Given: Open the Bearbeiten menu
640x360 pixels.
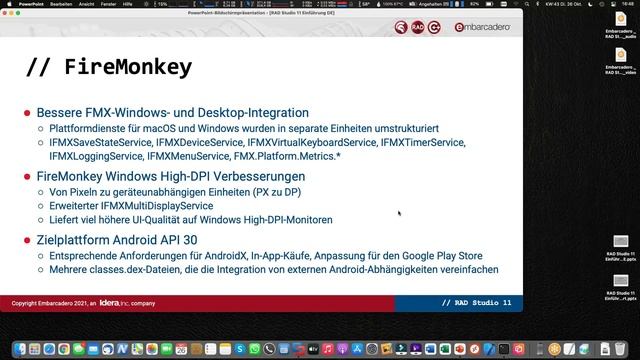Looking at the screenshot, I should pos(61,4).
